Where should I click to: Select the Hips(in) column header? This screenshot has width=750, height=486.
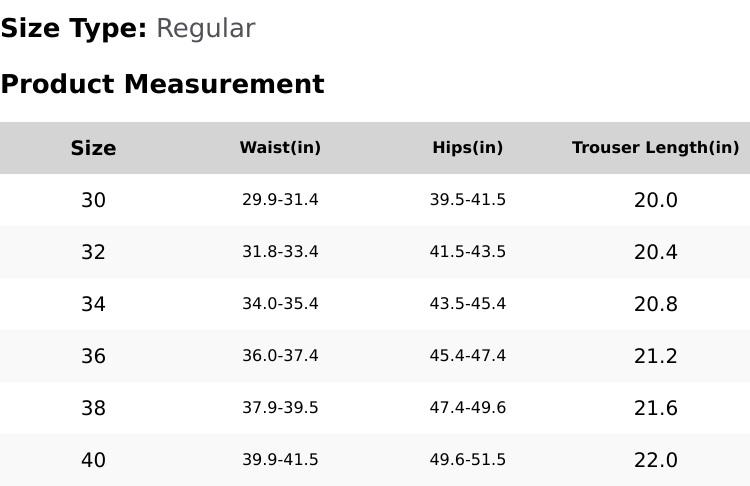click(468, 148)
